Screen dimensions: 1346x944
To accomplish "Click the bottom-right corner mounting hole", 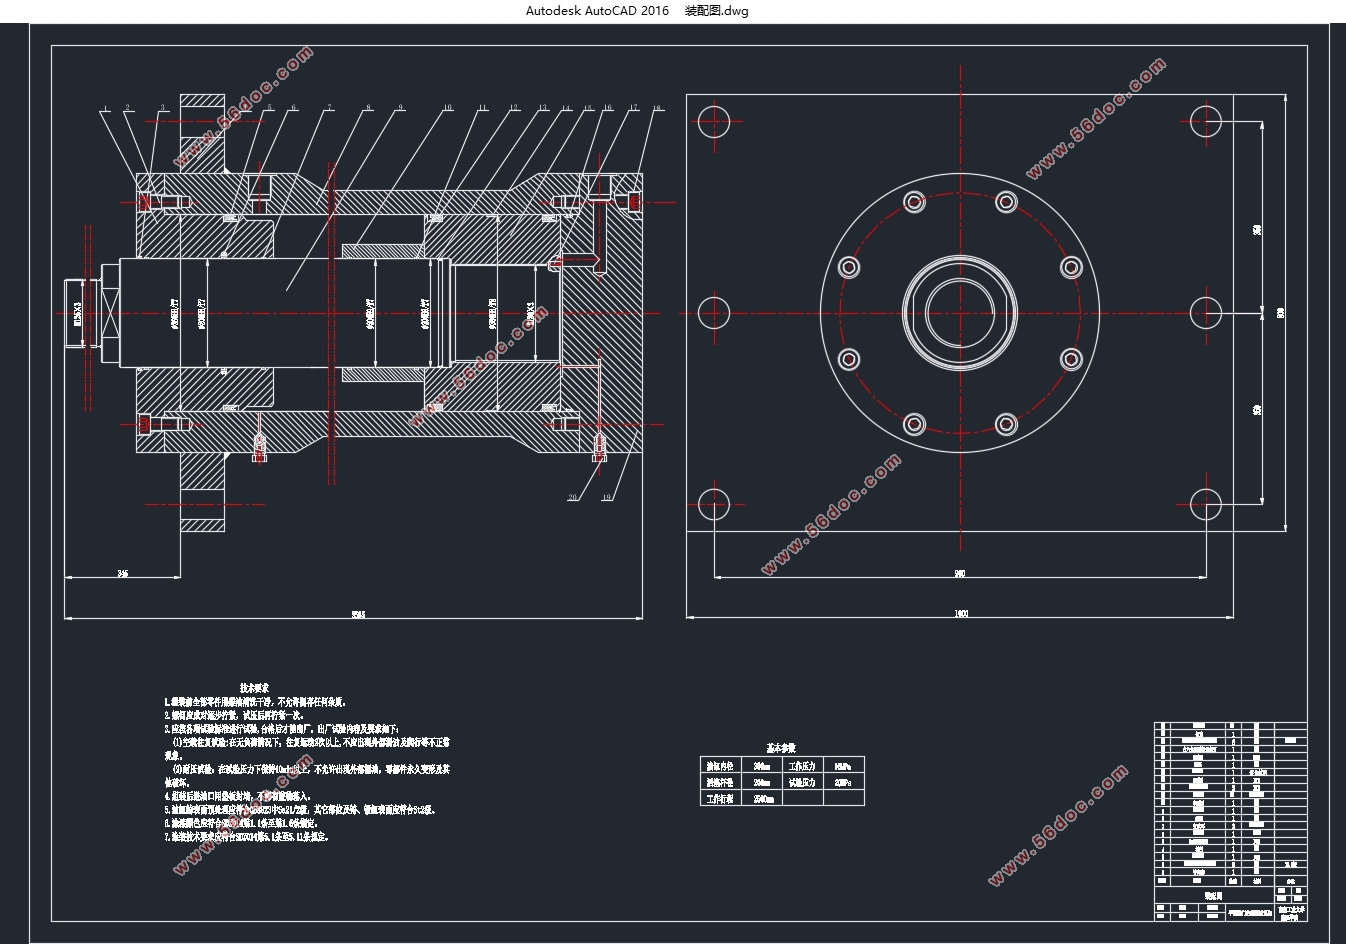I will coord(1207,505).
